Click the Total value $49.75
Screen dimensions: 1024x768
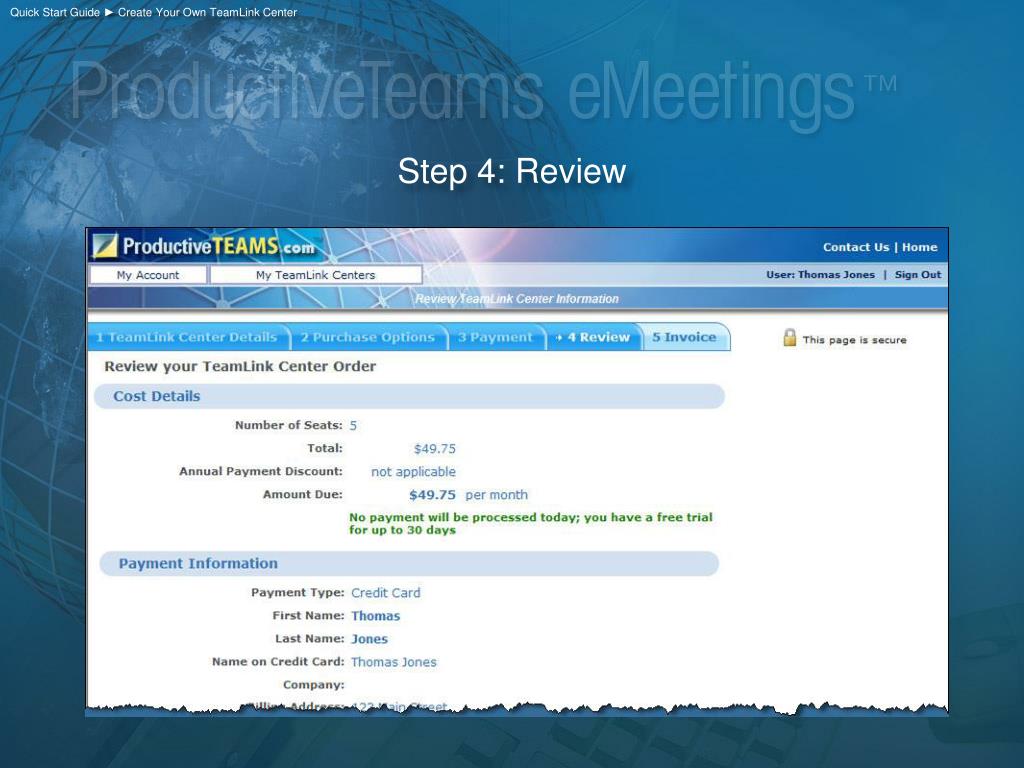(x=434, y=449)
